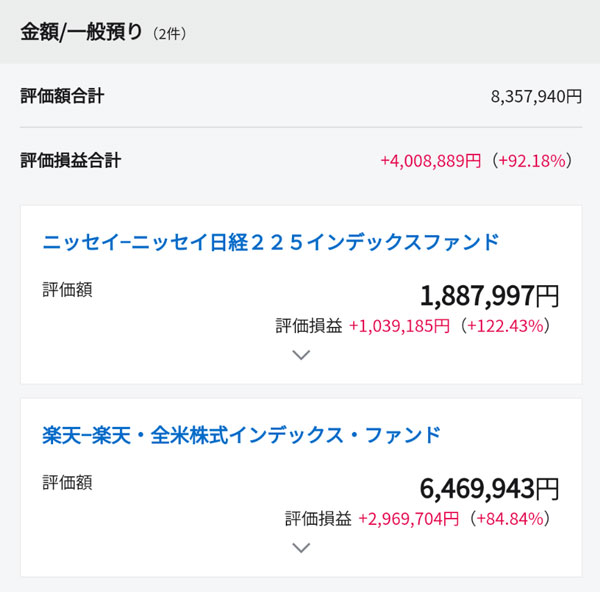
Task: Select the total valuation 8,357,940円
Action: pos(536,97)
